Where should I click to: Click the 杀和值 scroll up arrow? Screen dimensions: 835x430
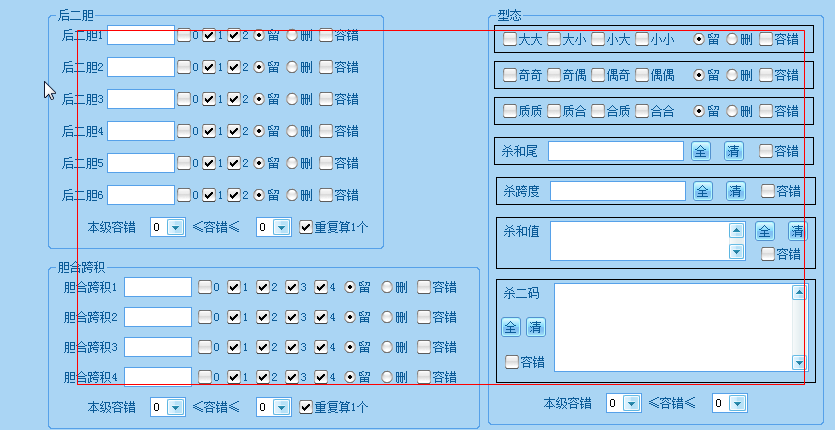pyautogui.click(x=736, y=231)
